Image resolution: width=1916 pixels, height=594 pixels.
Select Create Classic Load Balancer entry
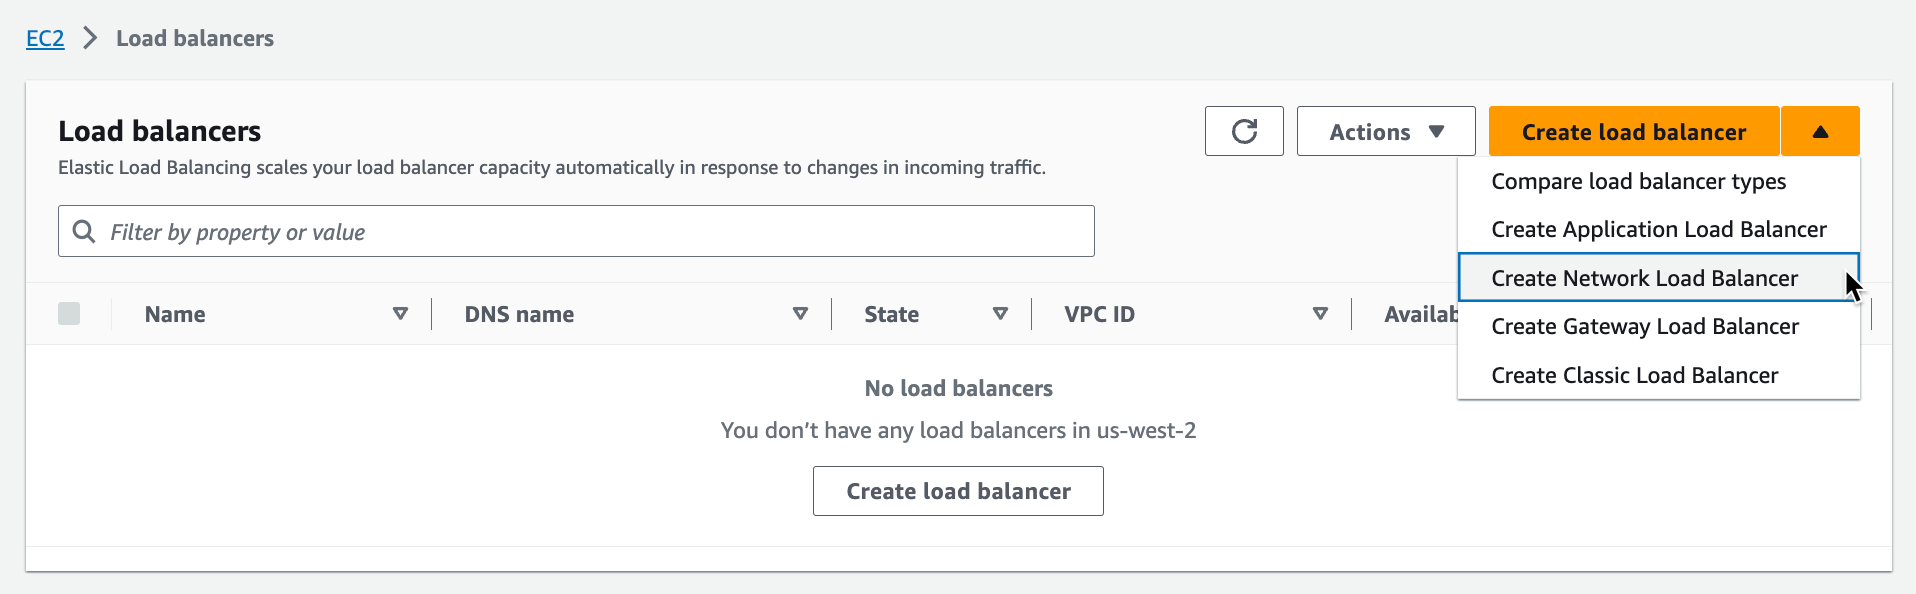point(1634,375)
